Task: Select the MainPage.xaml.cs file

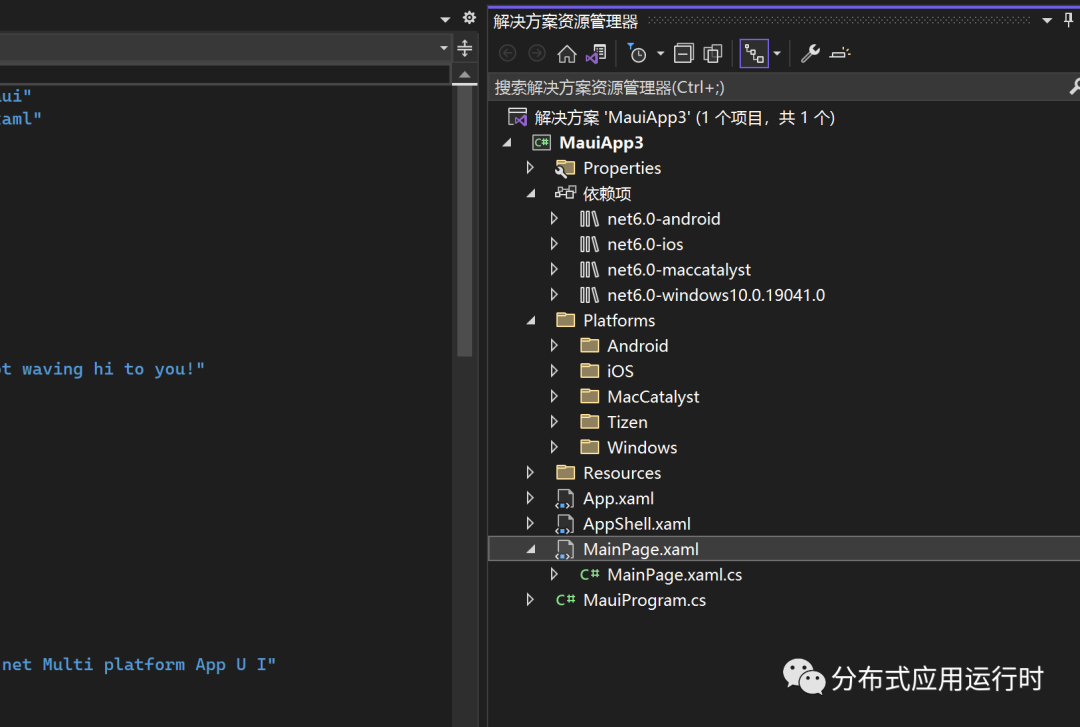Action: pos(674,575)
